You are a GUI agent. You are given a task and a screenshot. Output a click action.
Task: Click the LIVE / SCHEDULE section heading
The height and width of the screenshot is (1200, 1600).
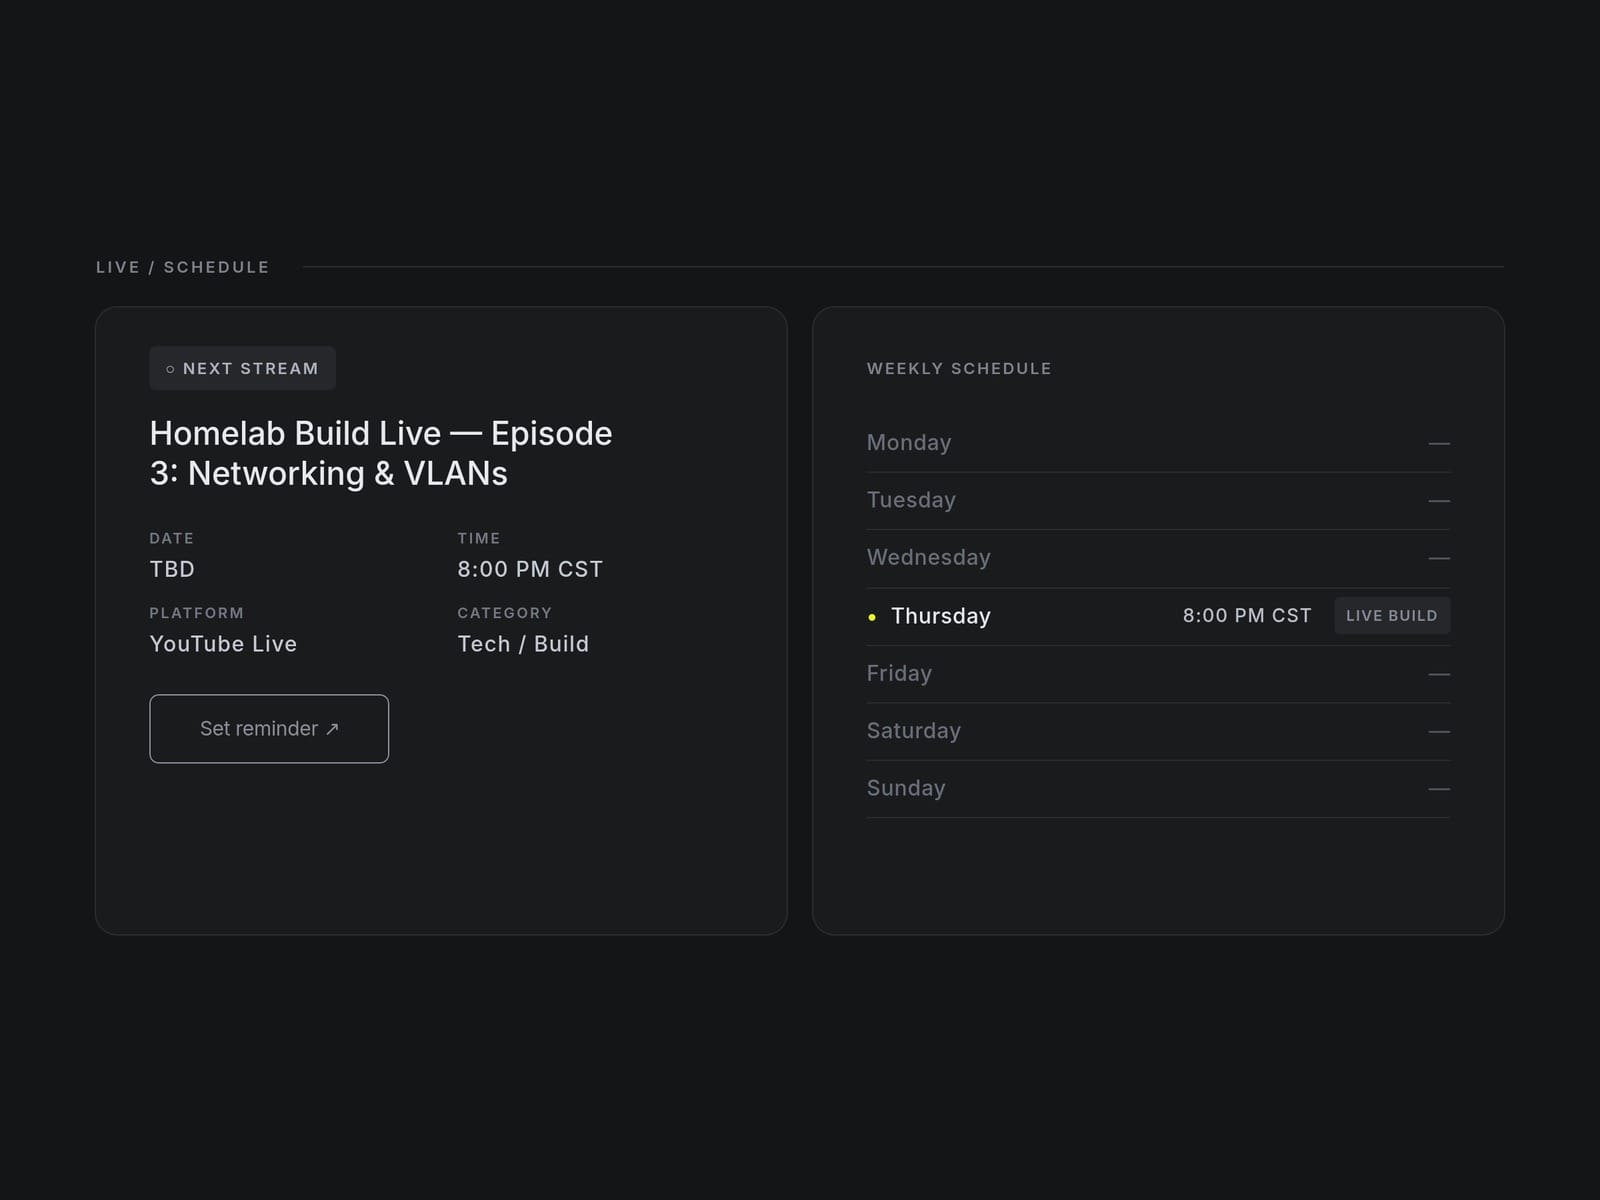click(183, 267)
